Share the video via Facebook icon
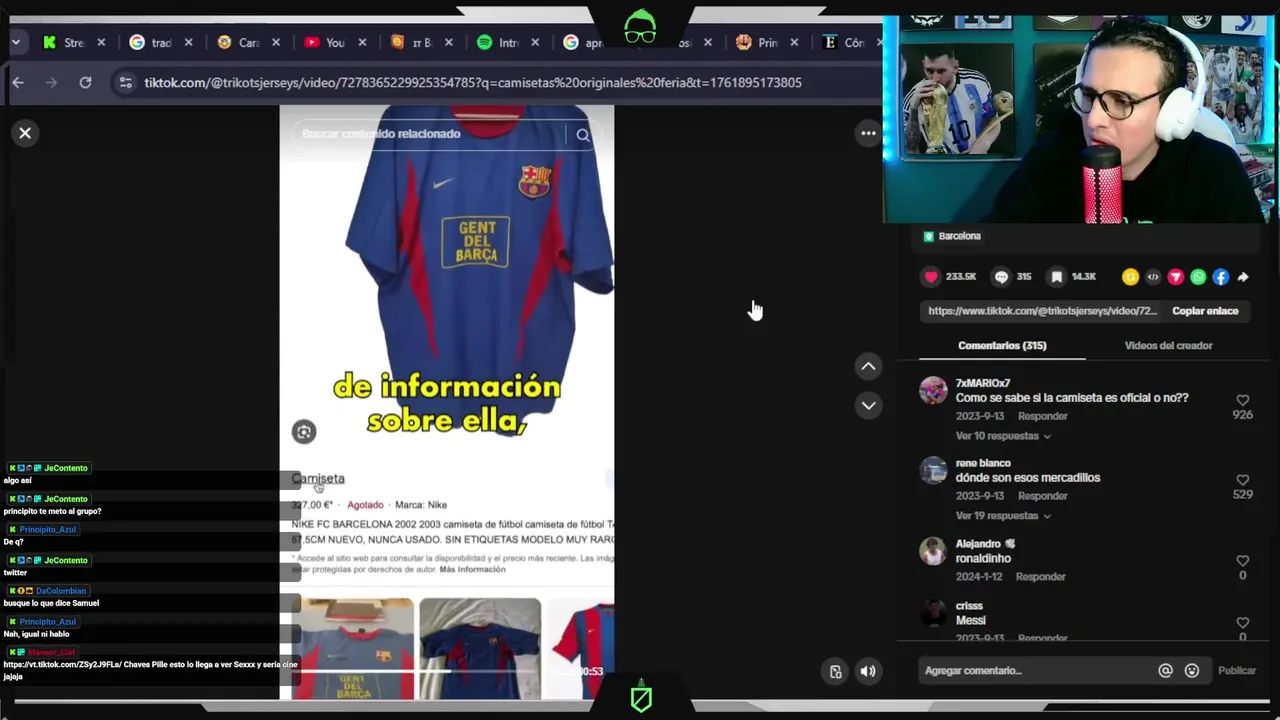 1221,277
